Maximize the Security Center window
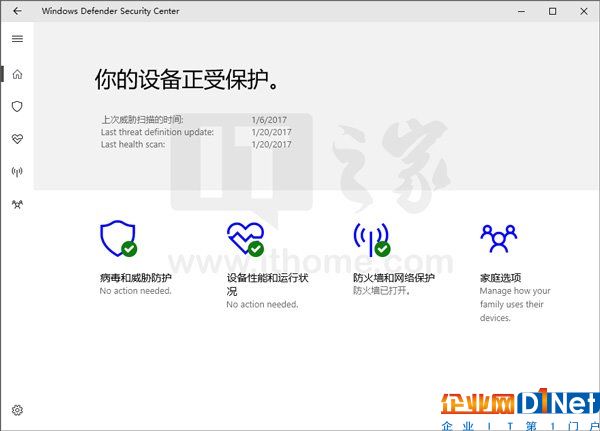The width and height of the screenshot is (600, 431). click(552, 11)
